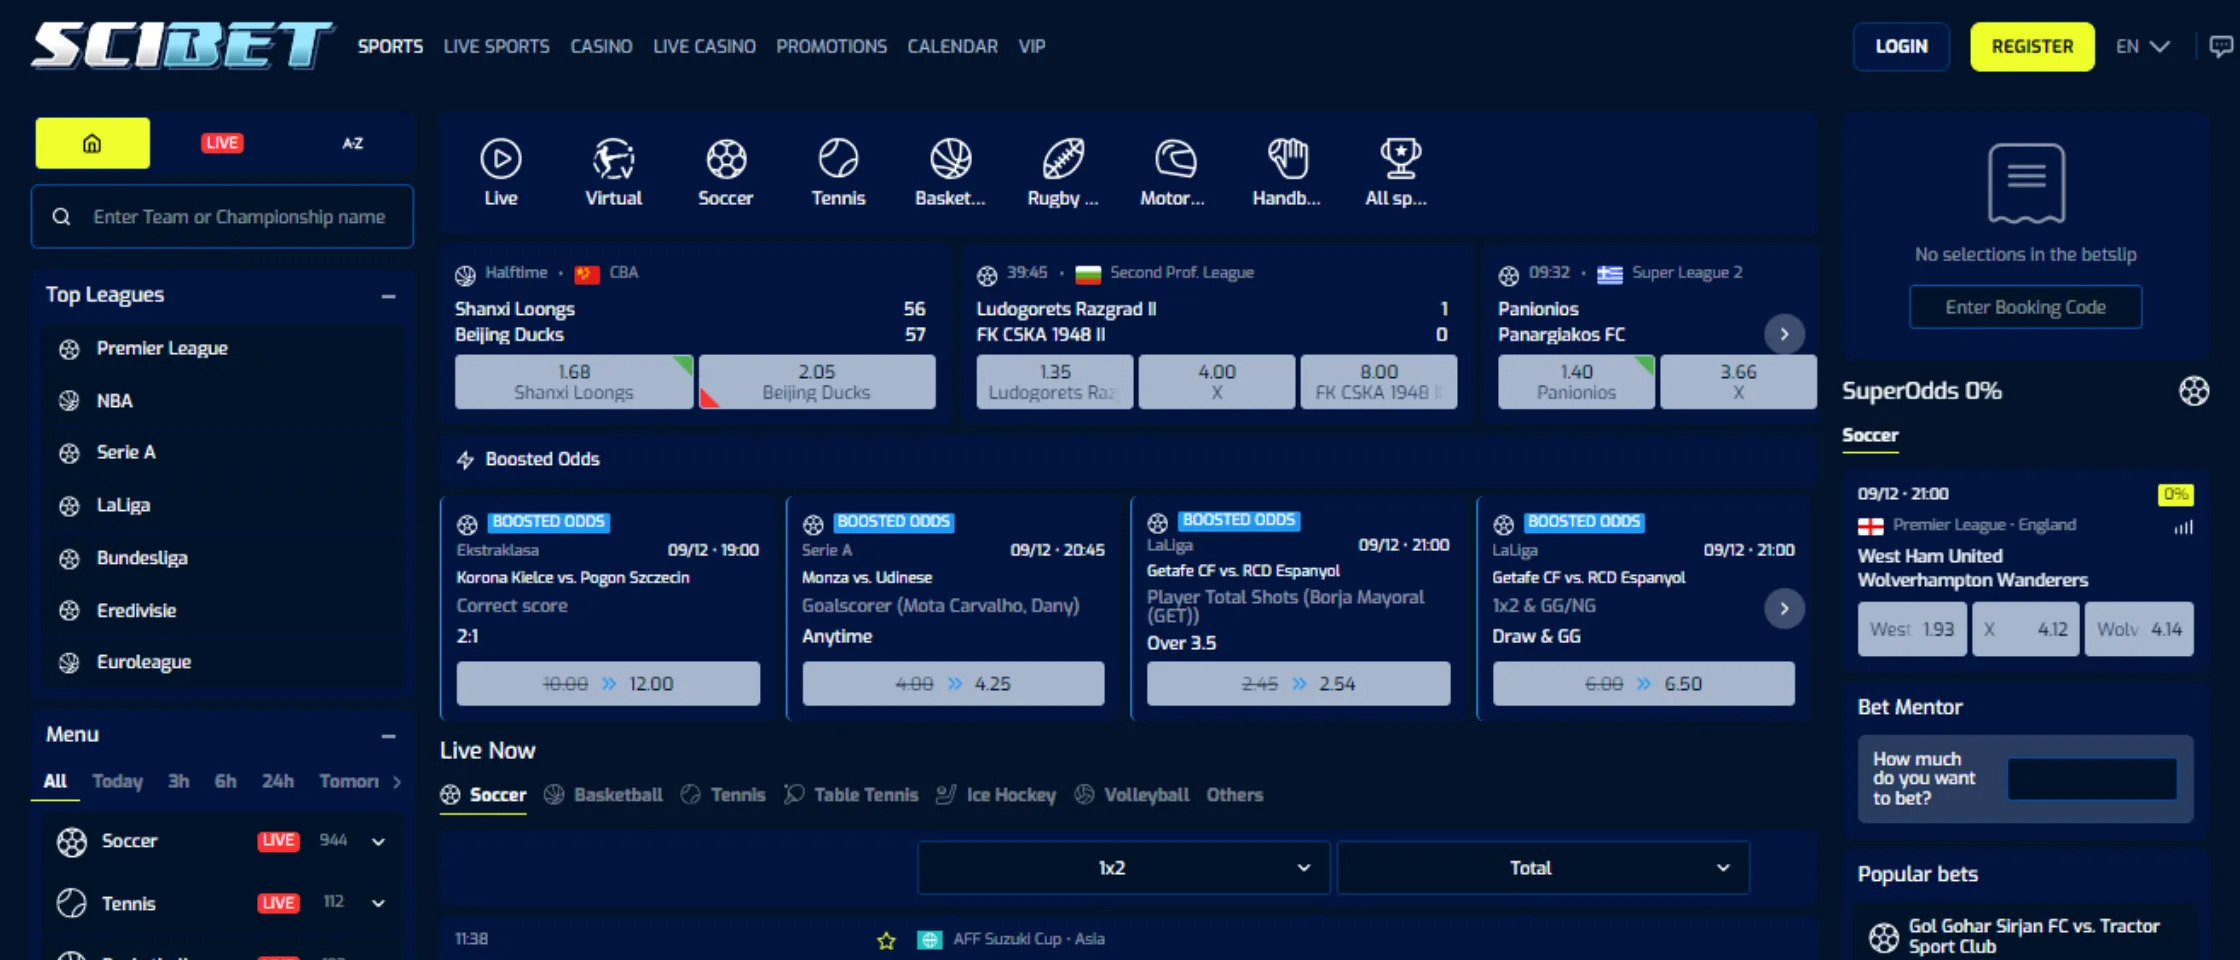Viewport: 2240px width, 960px height.
Task: Click the Register button
Action: click(x=2032, y=46)
